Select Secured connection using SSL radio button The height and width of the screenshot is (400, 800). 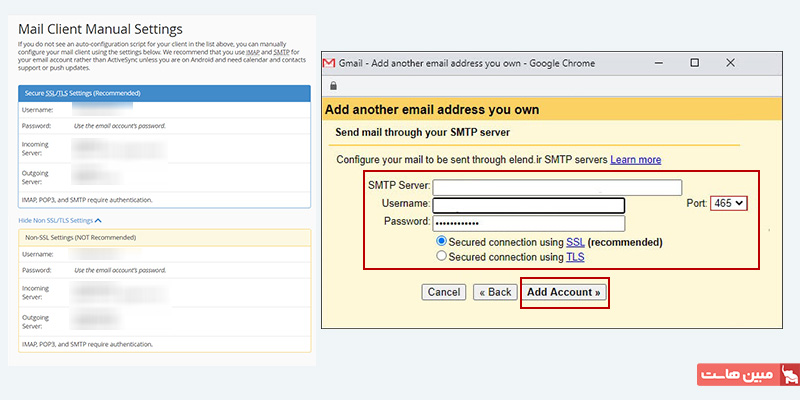tap(442, 241)
